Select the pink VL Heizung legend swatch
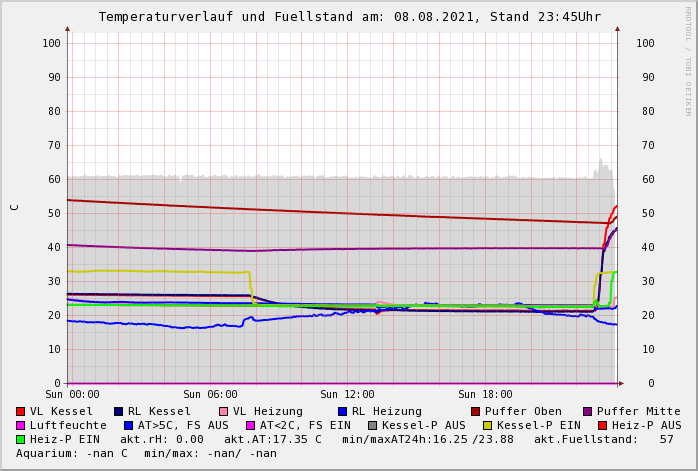This screenshot has height=471, width=698. pyautogui.click(x=223, y=411)
